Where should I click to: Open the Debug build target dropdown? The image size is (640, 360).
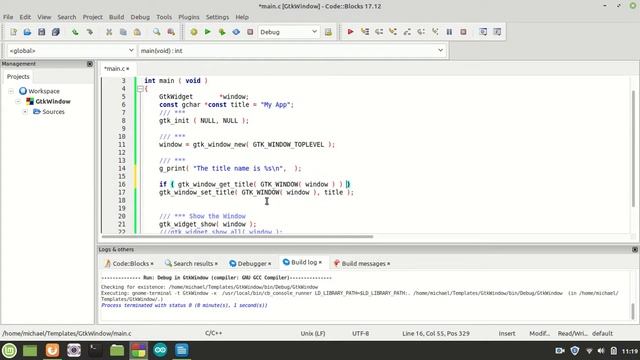[288, 32]
